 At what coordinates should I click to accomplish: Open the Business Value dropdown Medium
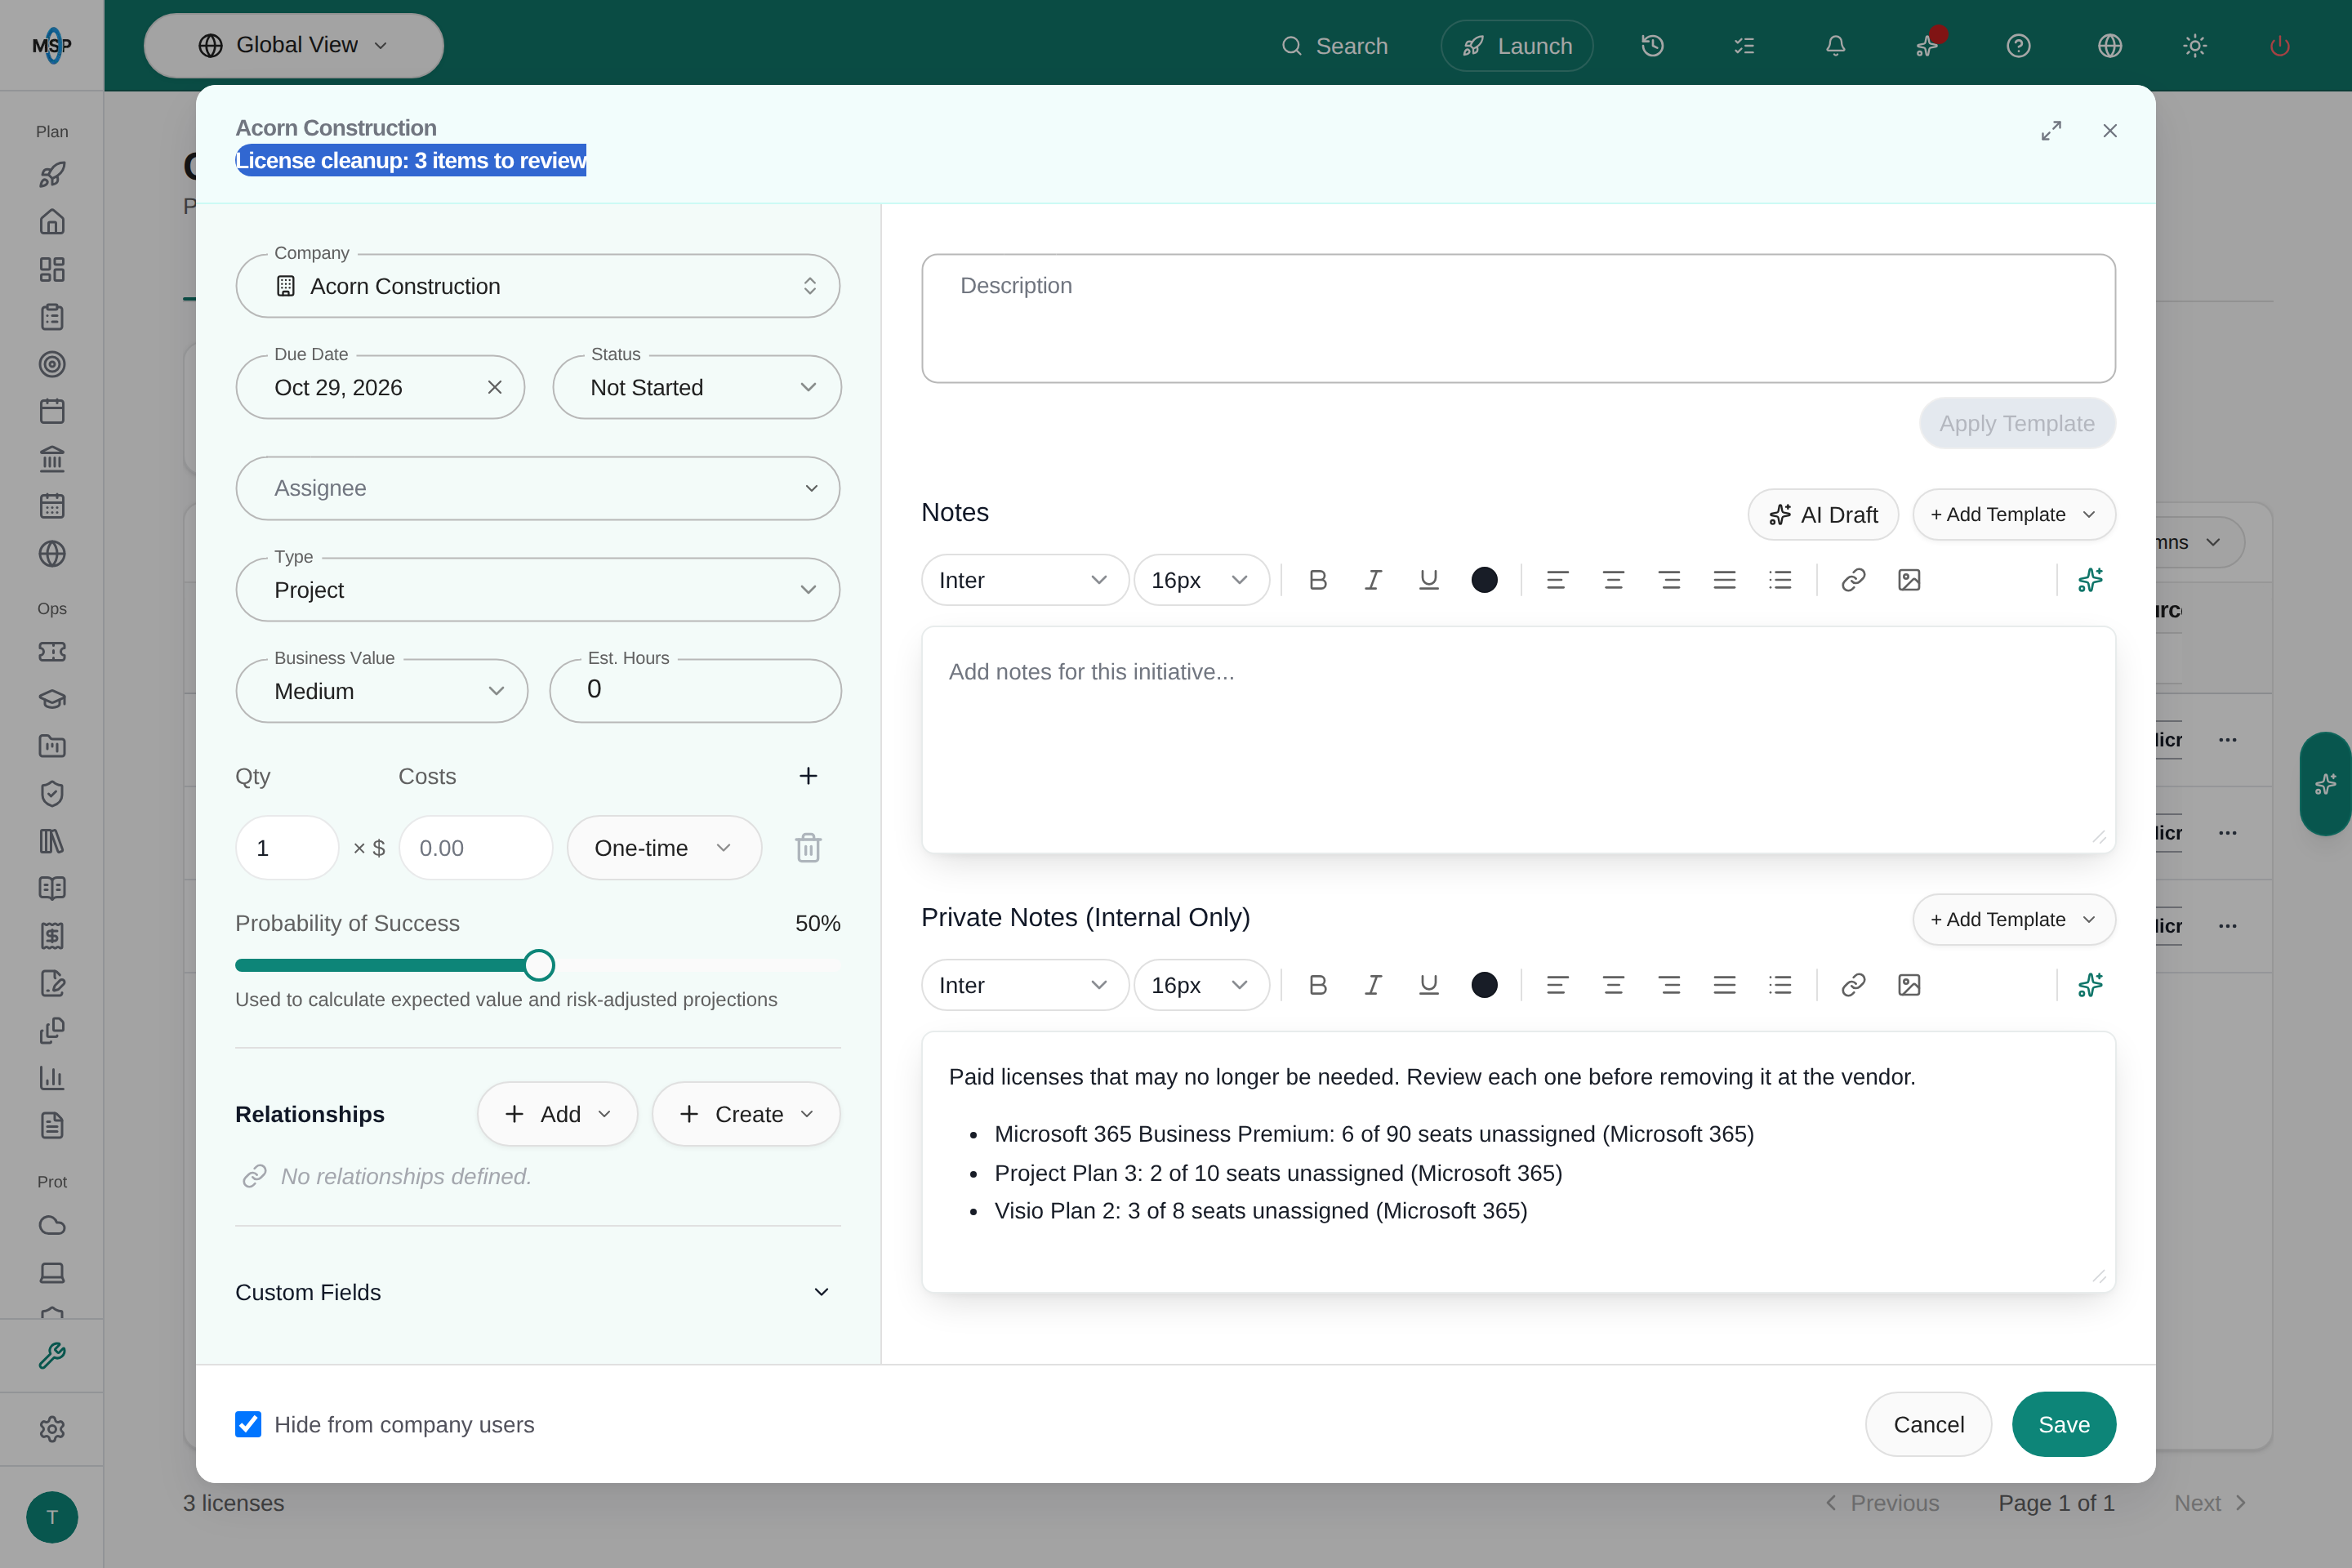(382, 691)
